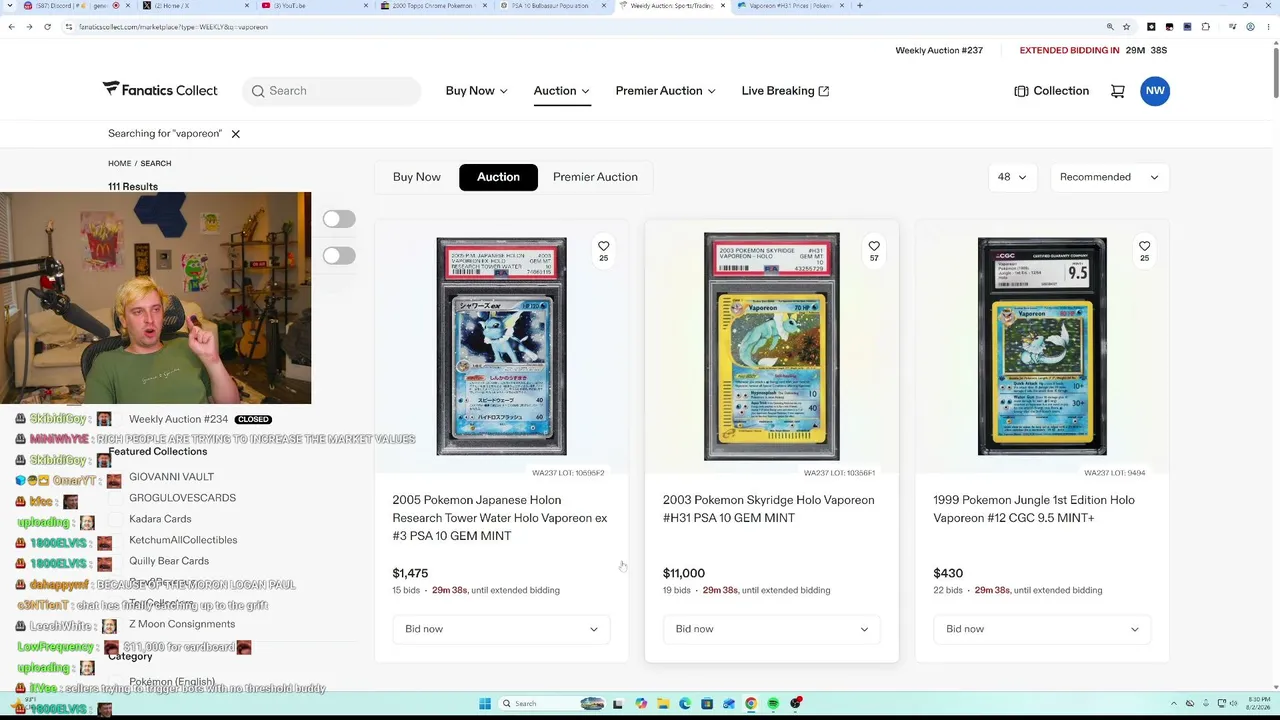Open the Recommended sort dropdown
Screen dimensions: 1280x720
[x=1109, y=177]
